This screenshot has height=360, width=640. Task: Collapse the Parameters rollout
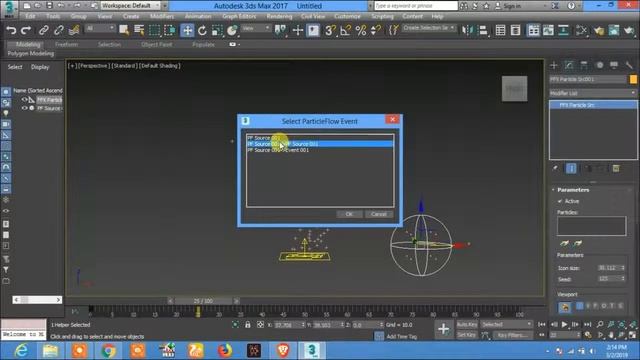(573, 190)
